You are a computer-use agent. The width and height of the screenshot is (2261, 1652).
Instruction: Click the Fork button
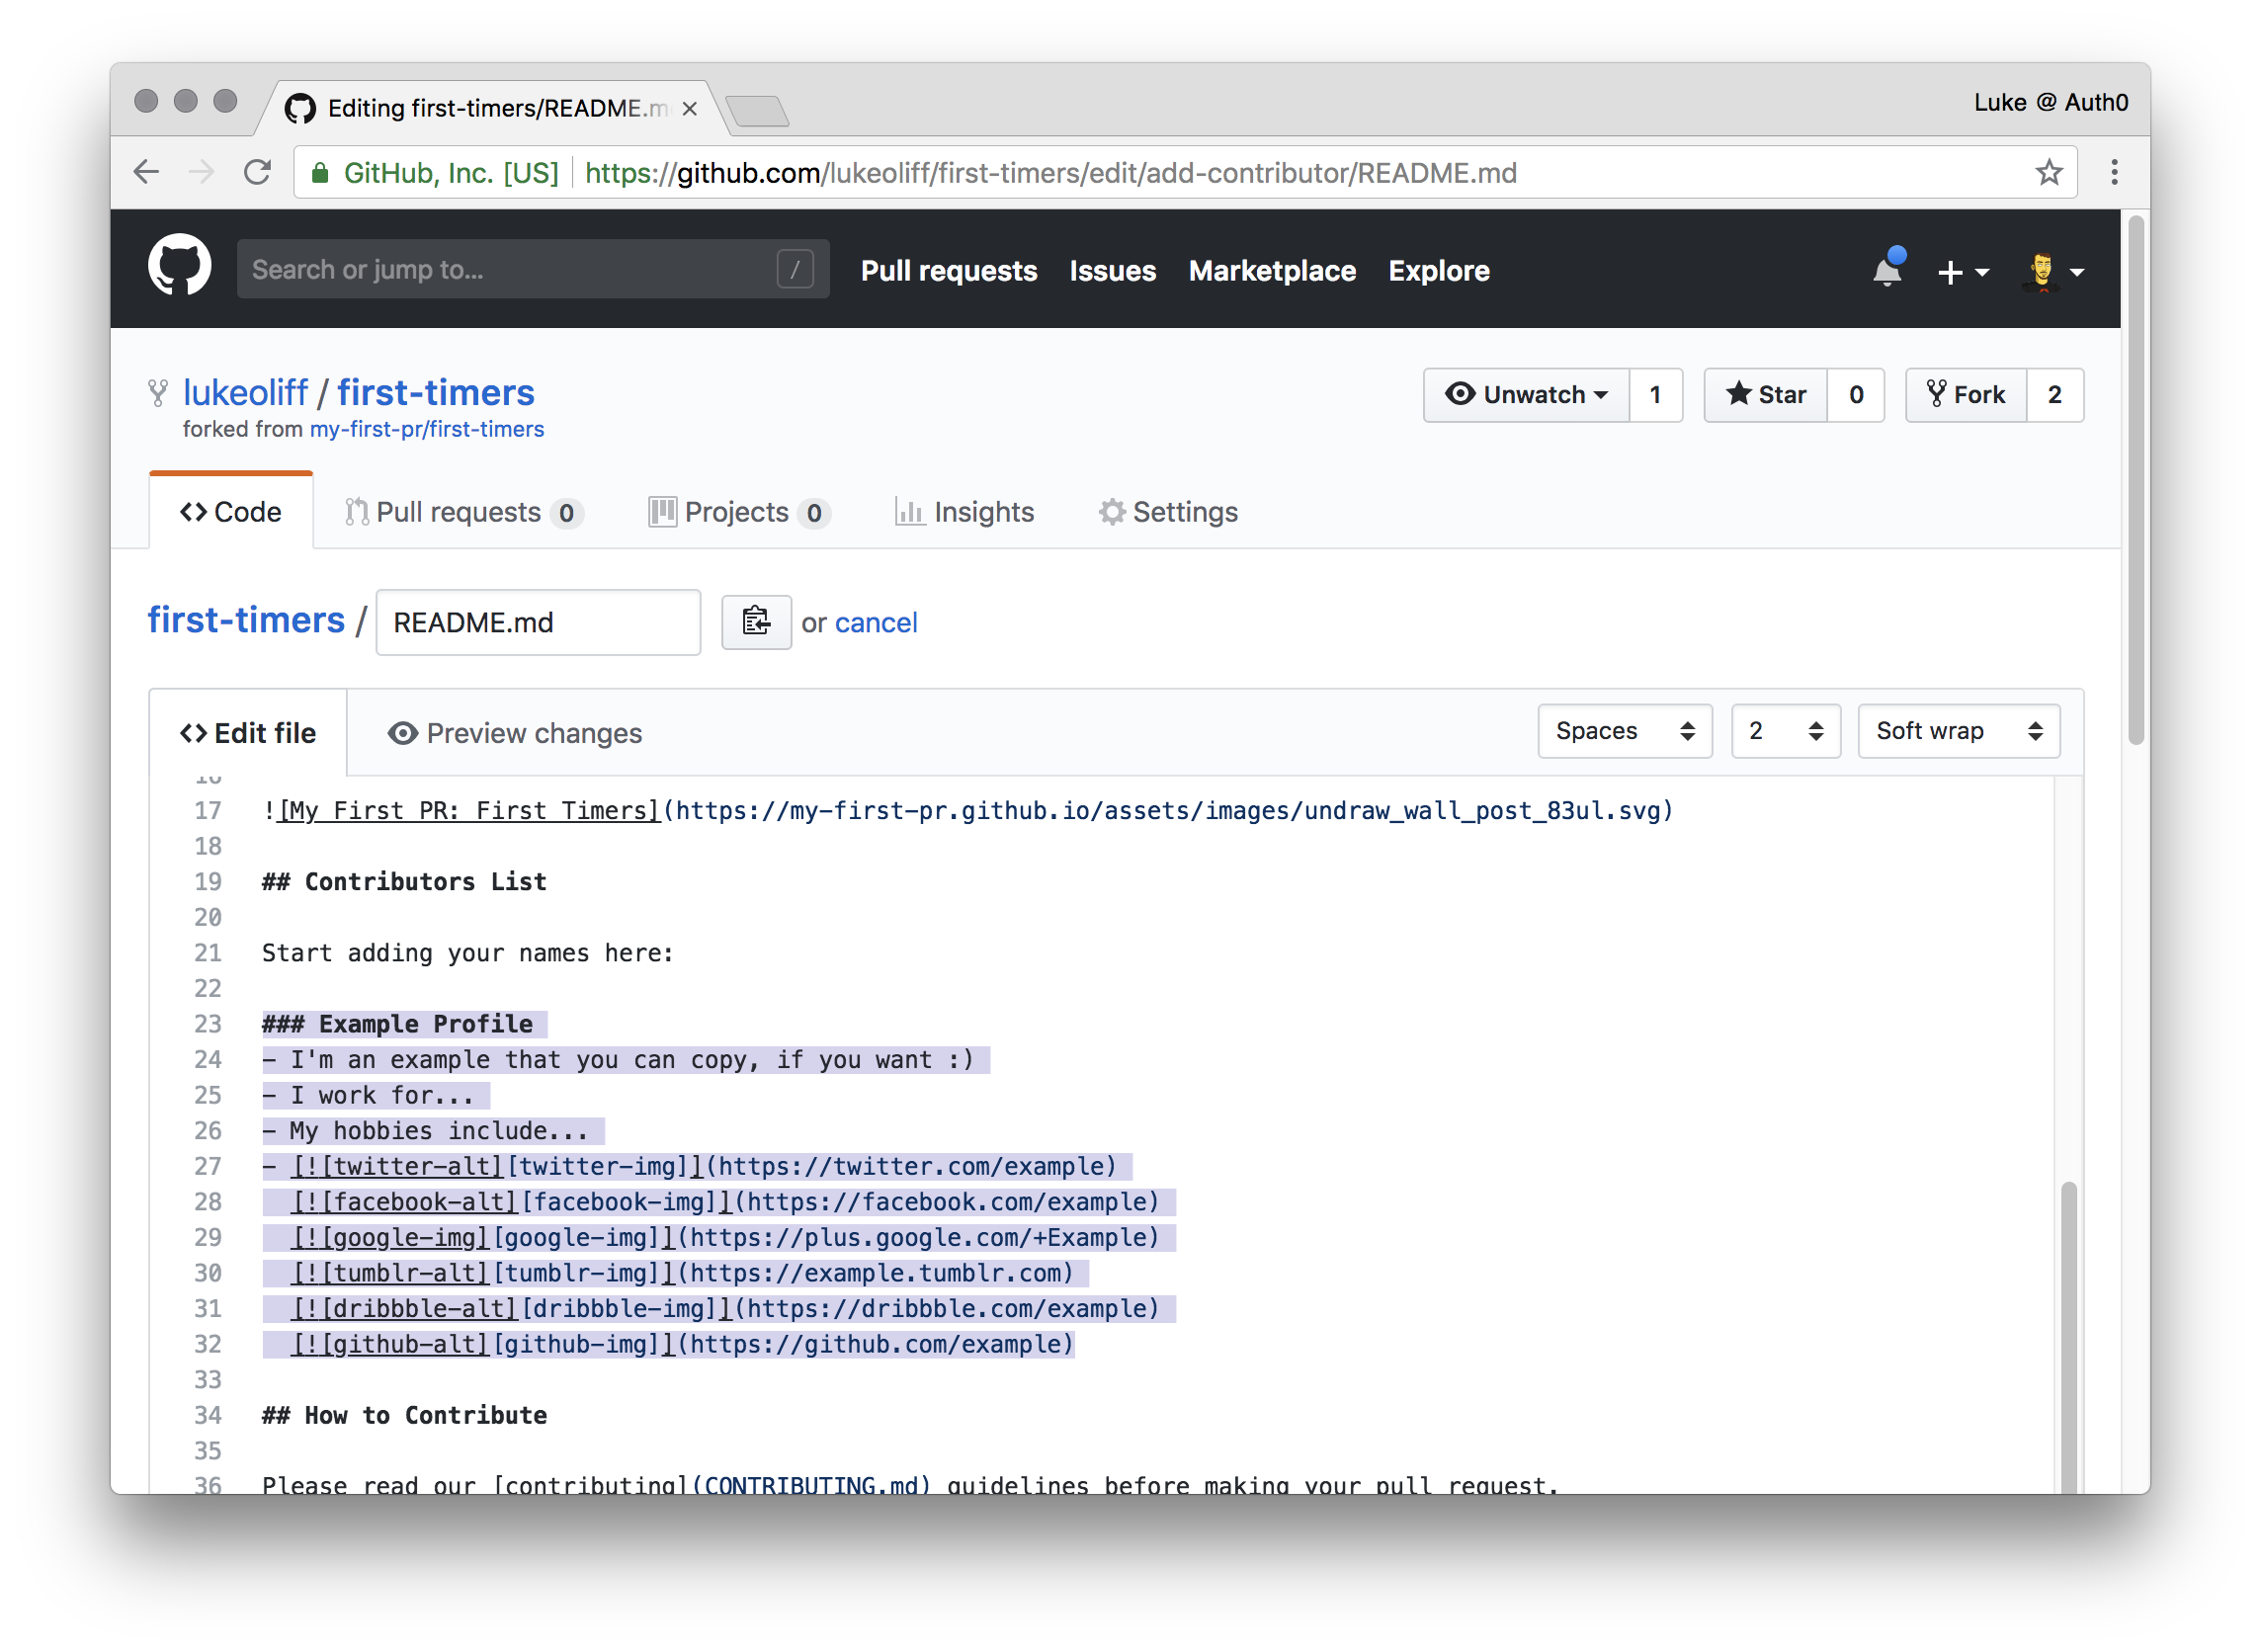tap(1966, 395)
